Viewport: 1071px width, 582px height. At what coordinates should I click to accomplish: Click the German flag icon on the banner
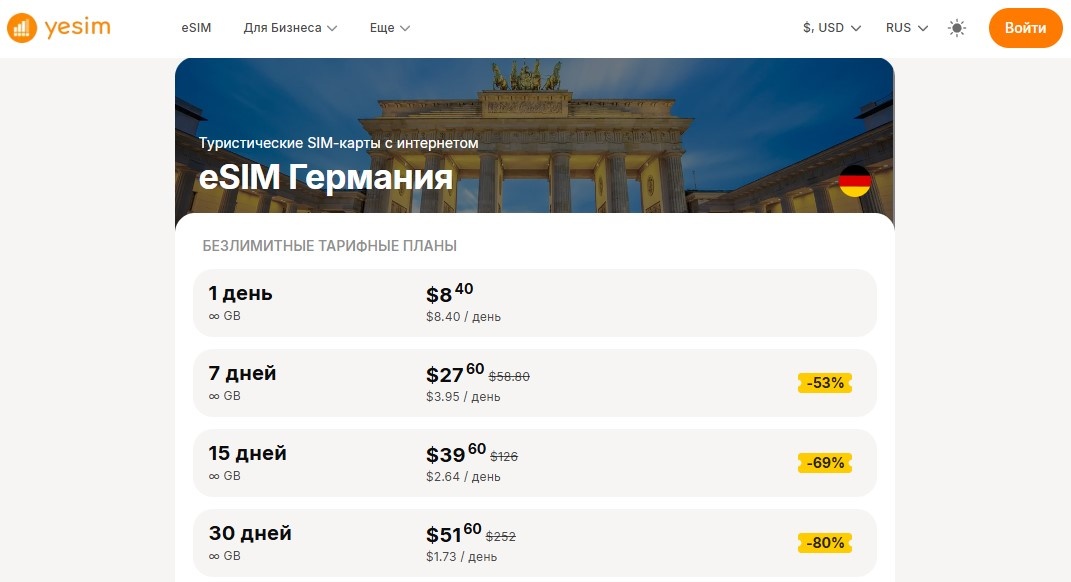pos(855,180)
